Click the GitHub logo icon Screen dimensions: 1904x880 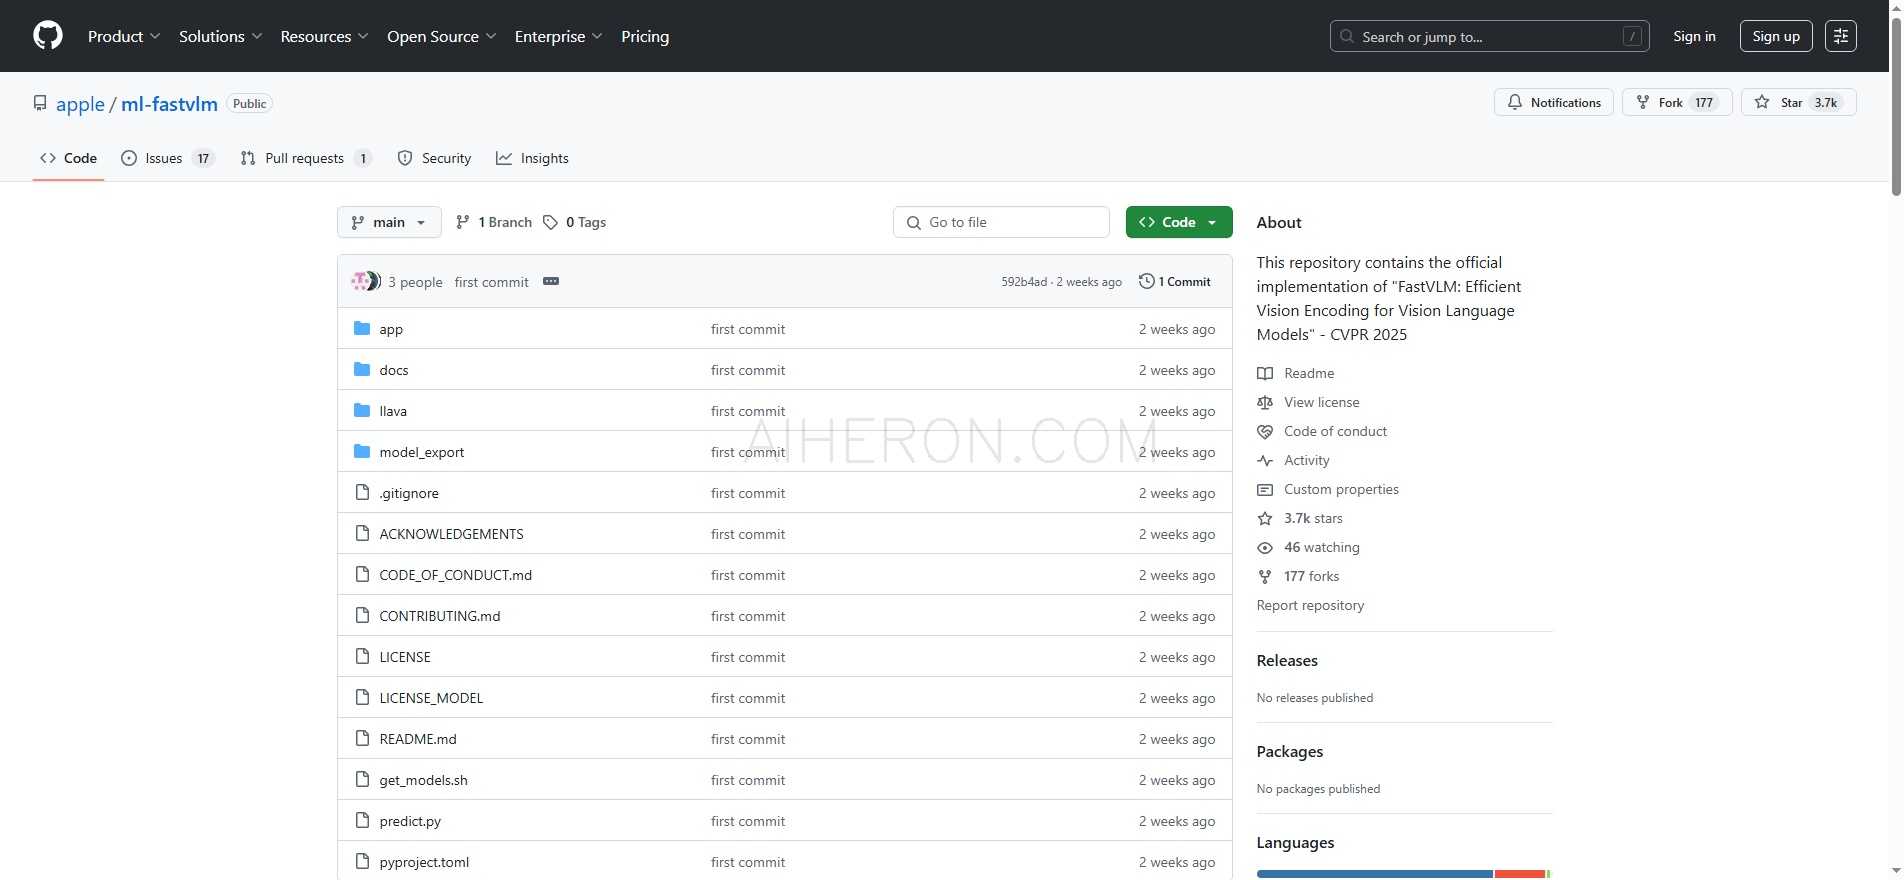point(48,36)
